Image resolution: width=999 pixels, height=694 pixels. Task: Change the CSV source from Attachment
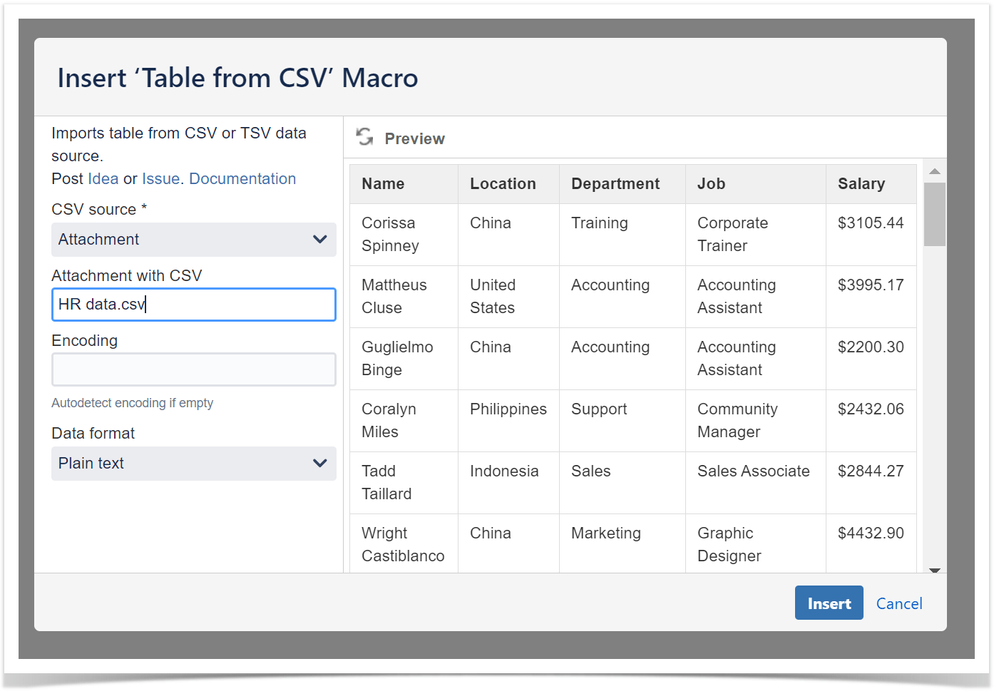193,240
